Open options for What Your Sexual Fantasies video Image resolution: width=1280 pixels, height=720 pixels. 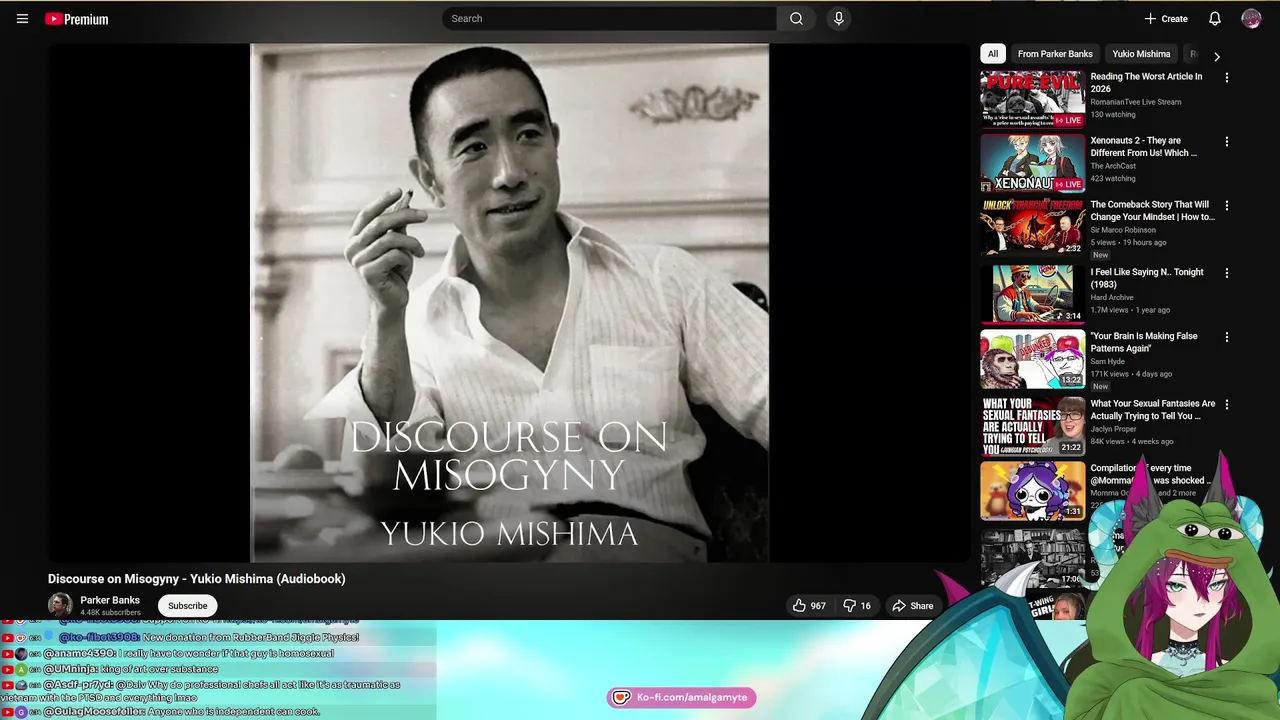tap(1226, 404)
